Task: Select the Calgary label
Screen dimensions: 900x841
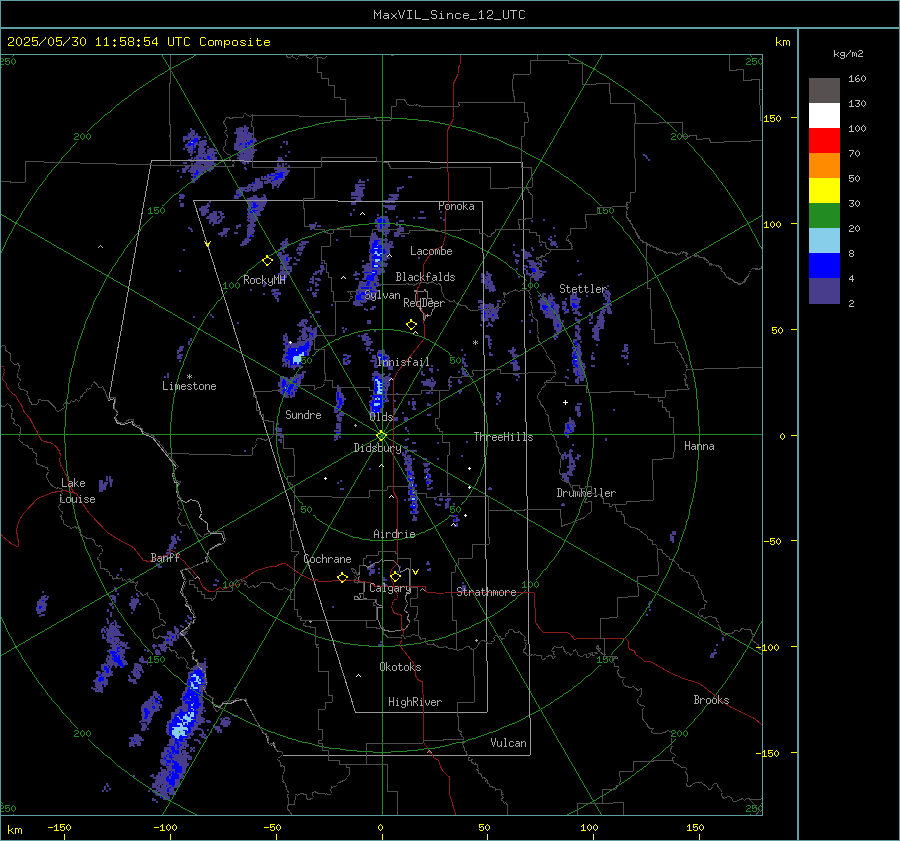Action: pos(390,588)
